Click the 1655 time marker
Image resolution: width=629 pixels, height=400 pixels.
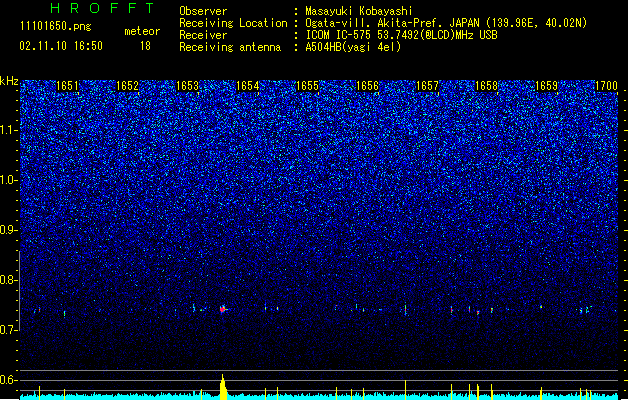click(x=307, y=86)
